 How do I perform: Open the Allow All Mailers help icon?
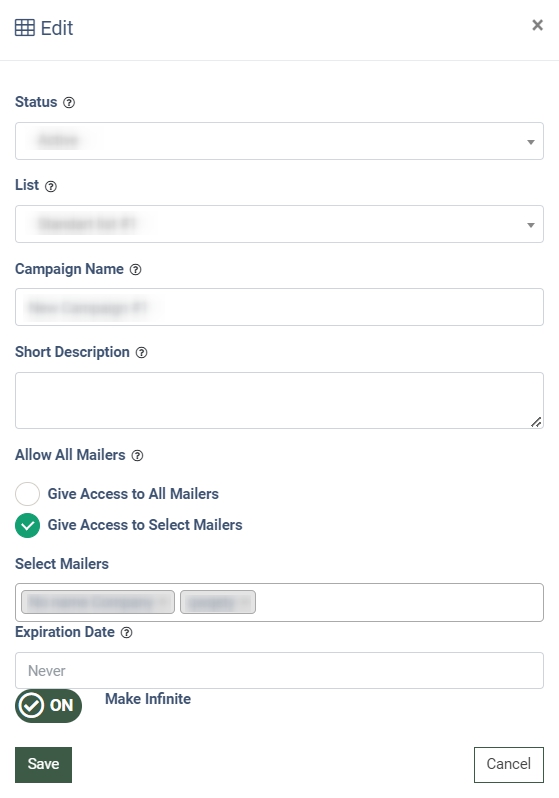137,455
